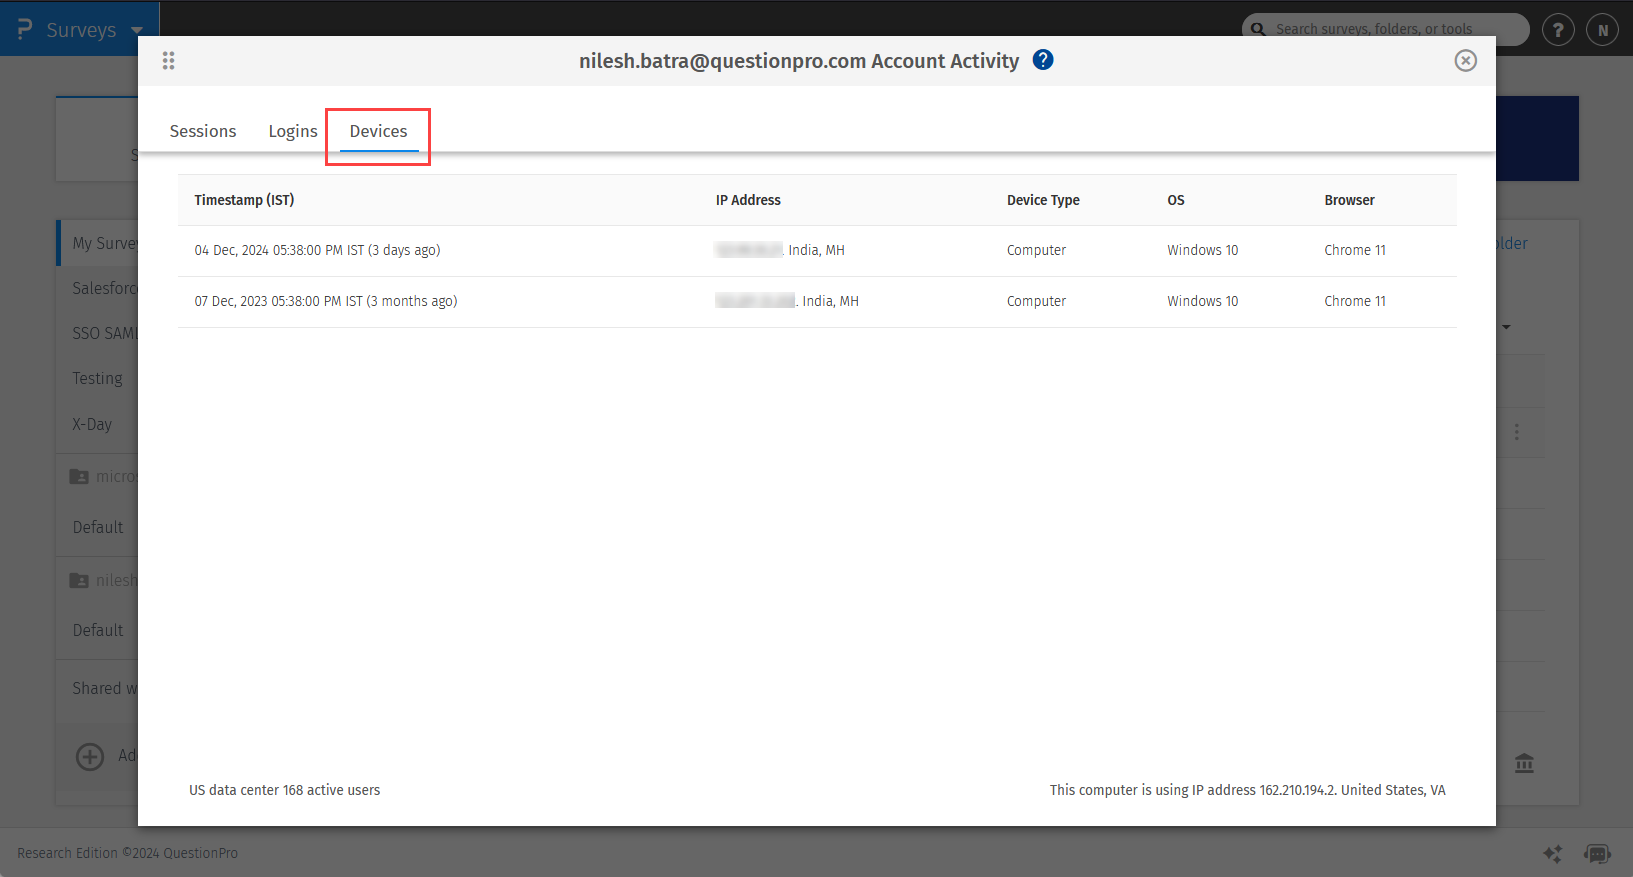Click Windows 10 in the 04 Dec 2024 row
Viewport: 1633px width, 877px height.
(1202, 250)
